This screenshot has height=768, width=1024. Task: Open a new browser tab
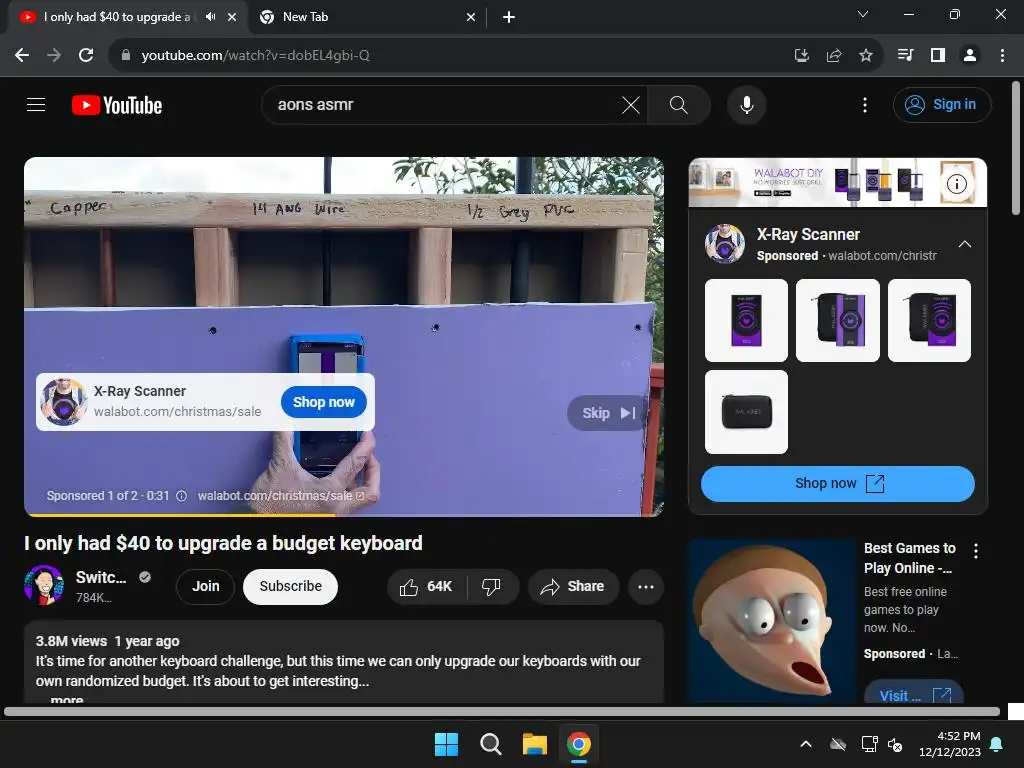pyautogui.click(x=509, y=17)
